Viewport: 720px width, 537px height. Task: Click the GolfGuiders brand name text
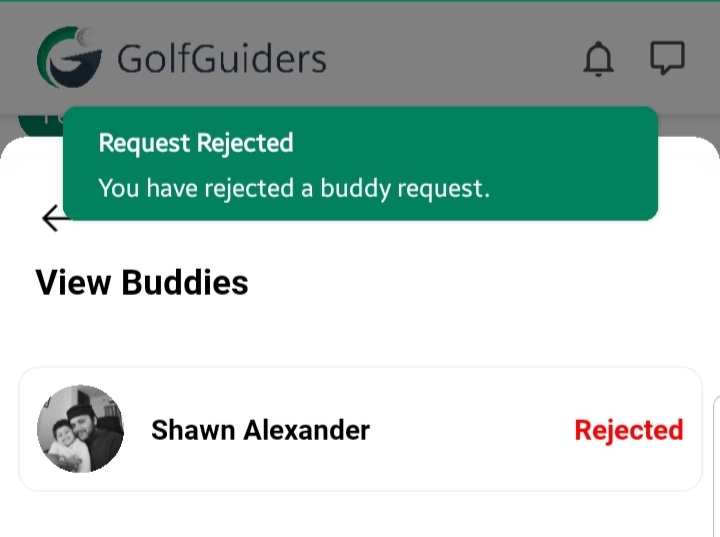point(221,59)
